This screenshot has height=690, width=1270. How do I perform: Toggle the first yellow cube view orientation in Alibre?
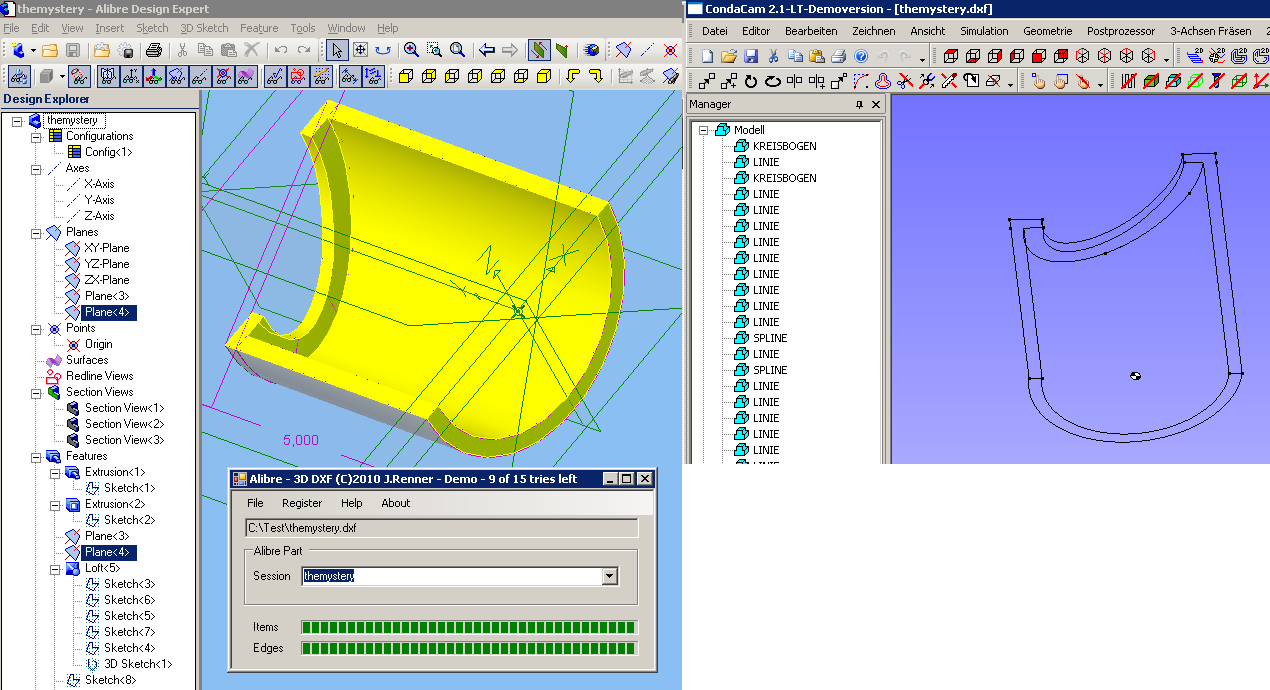(405, 76)
